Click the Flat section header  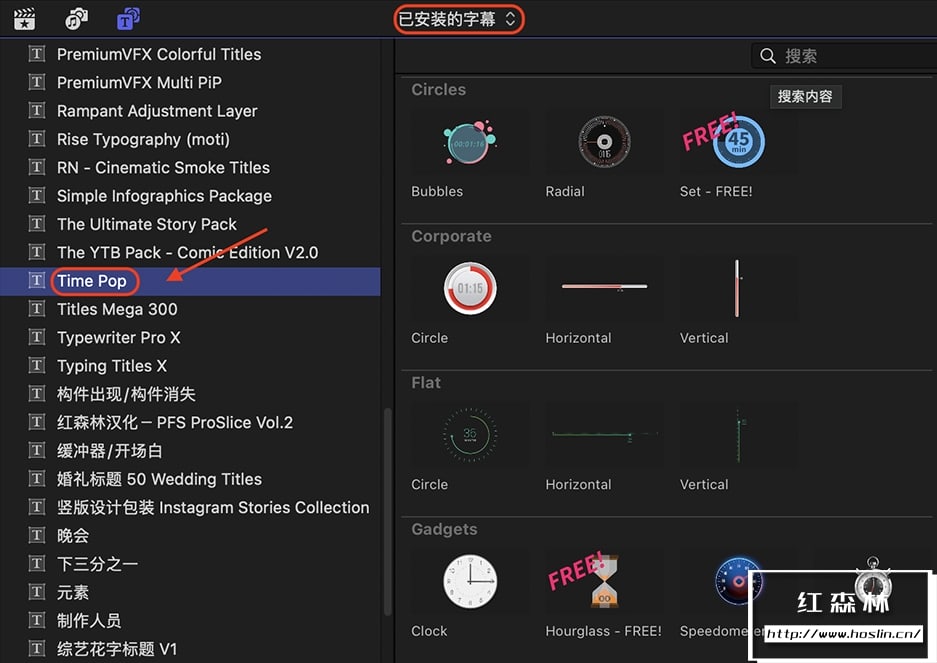426,383
